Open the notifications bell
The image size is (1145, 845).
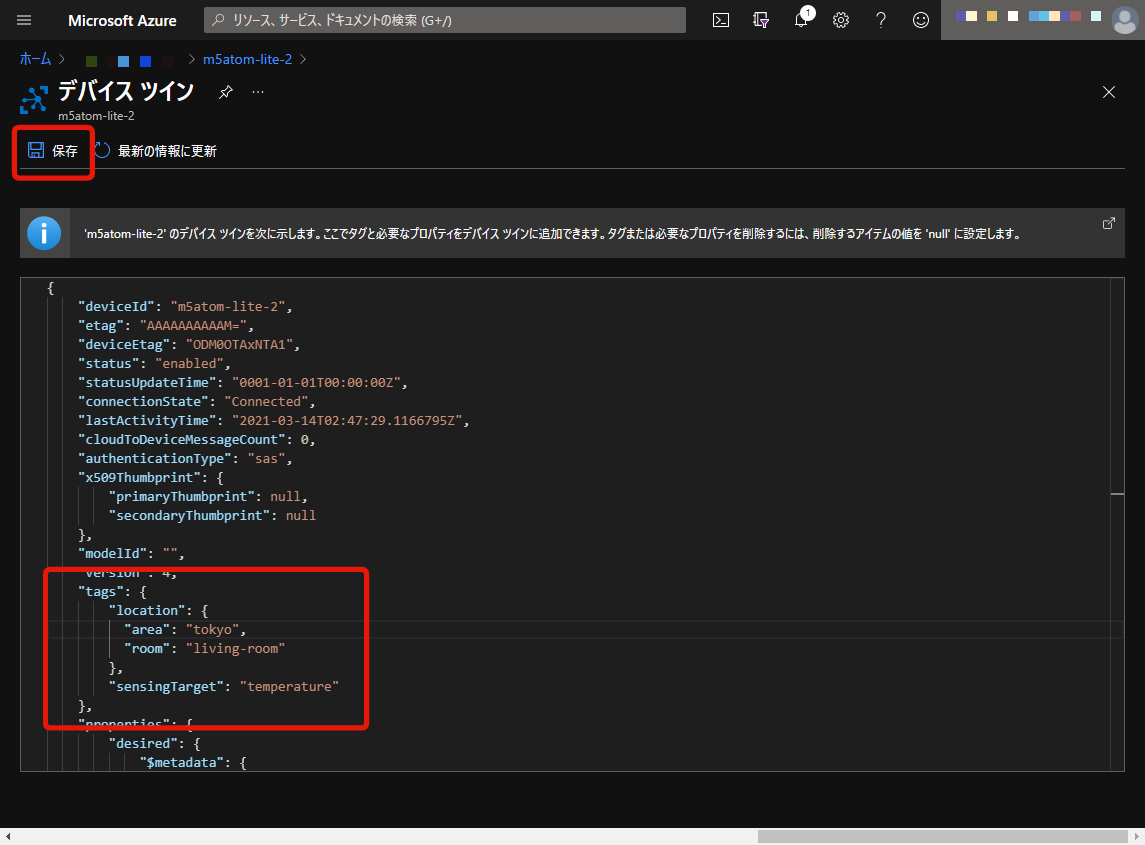(802, 20)
